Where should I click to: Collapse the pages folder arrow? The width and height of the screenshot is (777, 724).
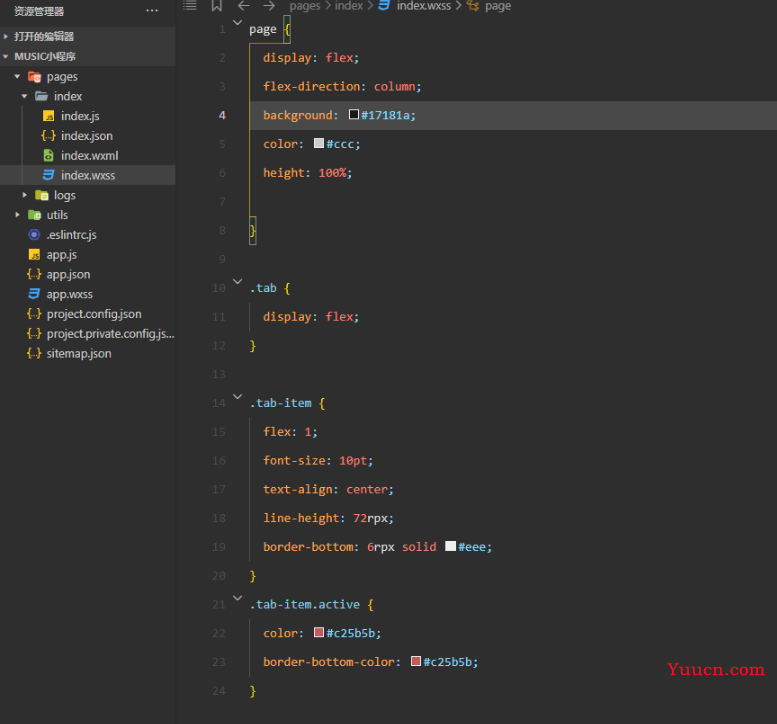coord(17,77)
